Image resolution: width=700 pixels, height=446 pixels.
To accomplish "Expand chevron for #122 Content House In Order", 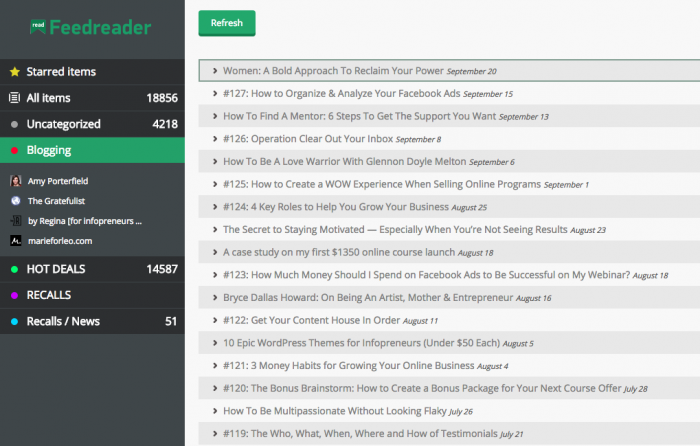I will pyautogui.click(x=215, y=320).
